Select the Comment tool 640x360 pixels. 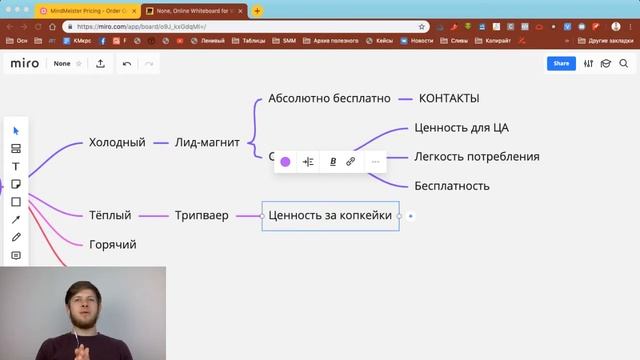click(16, 256)
